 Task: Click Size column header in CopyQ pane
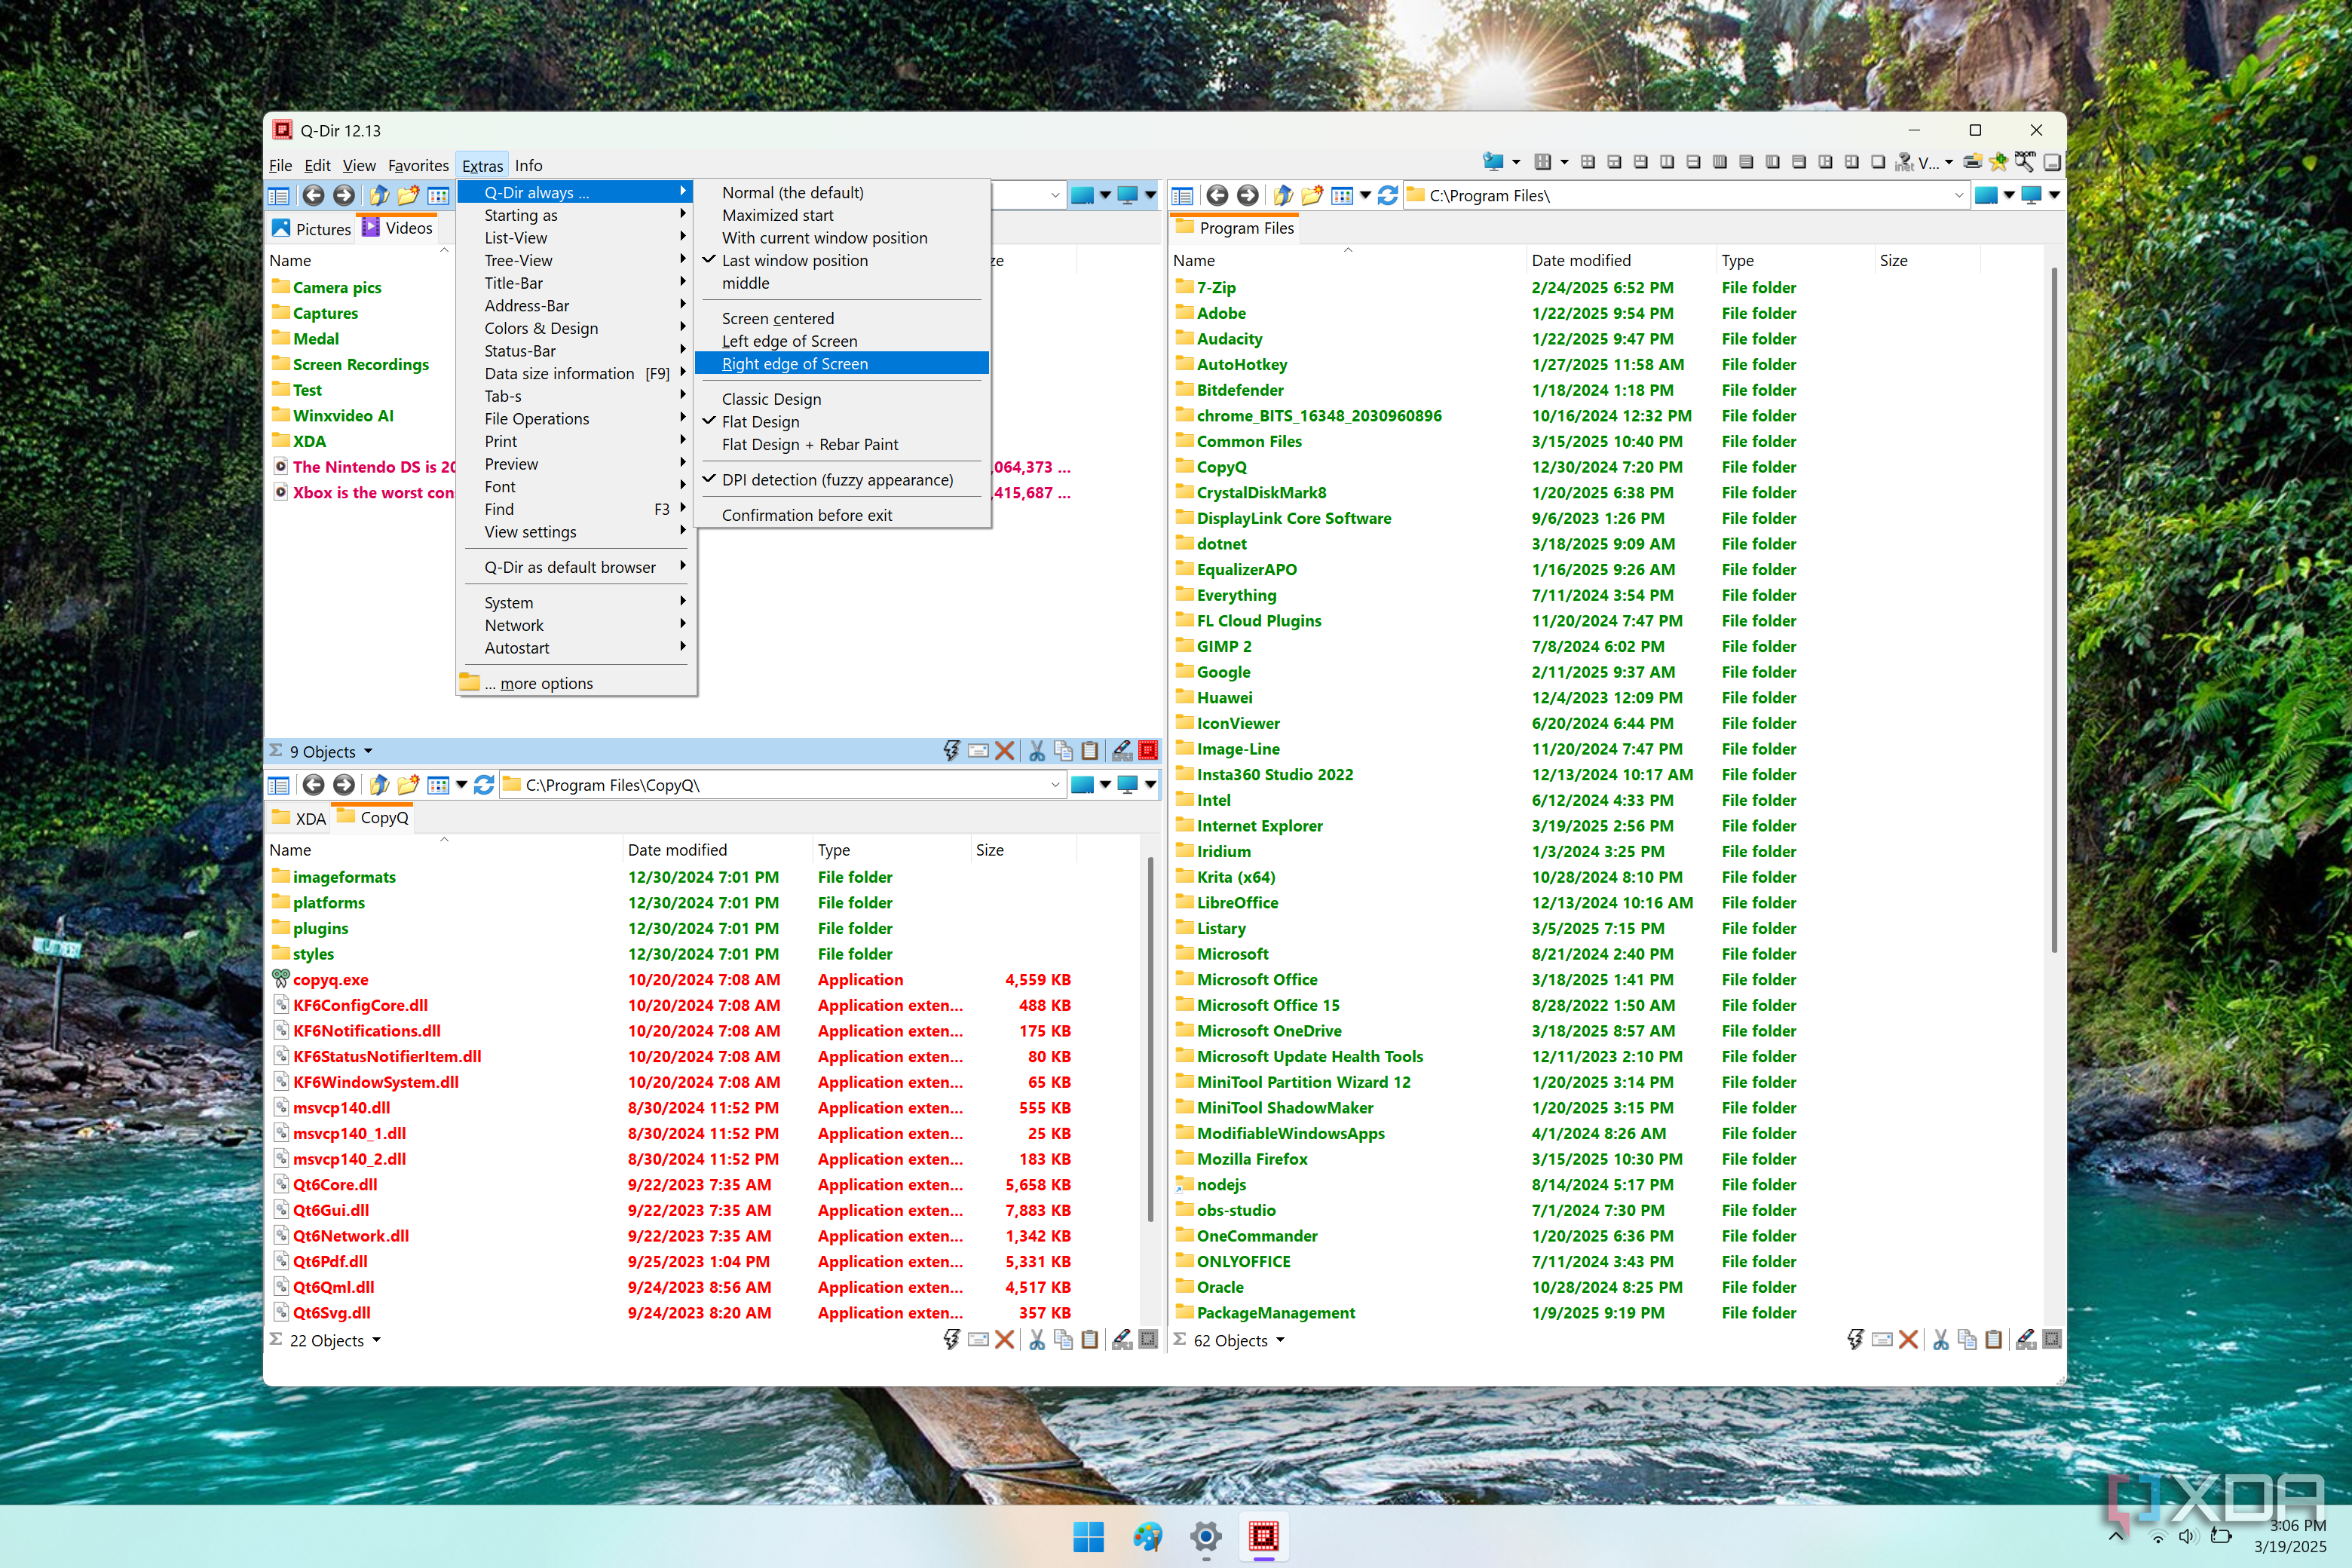1022,850
